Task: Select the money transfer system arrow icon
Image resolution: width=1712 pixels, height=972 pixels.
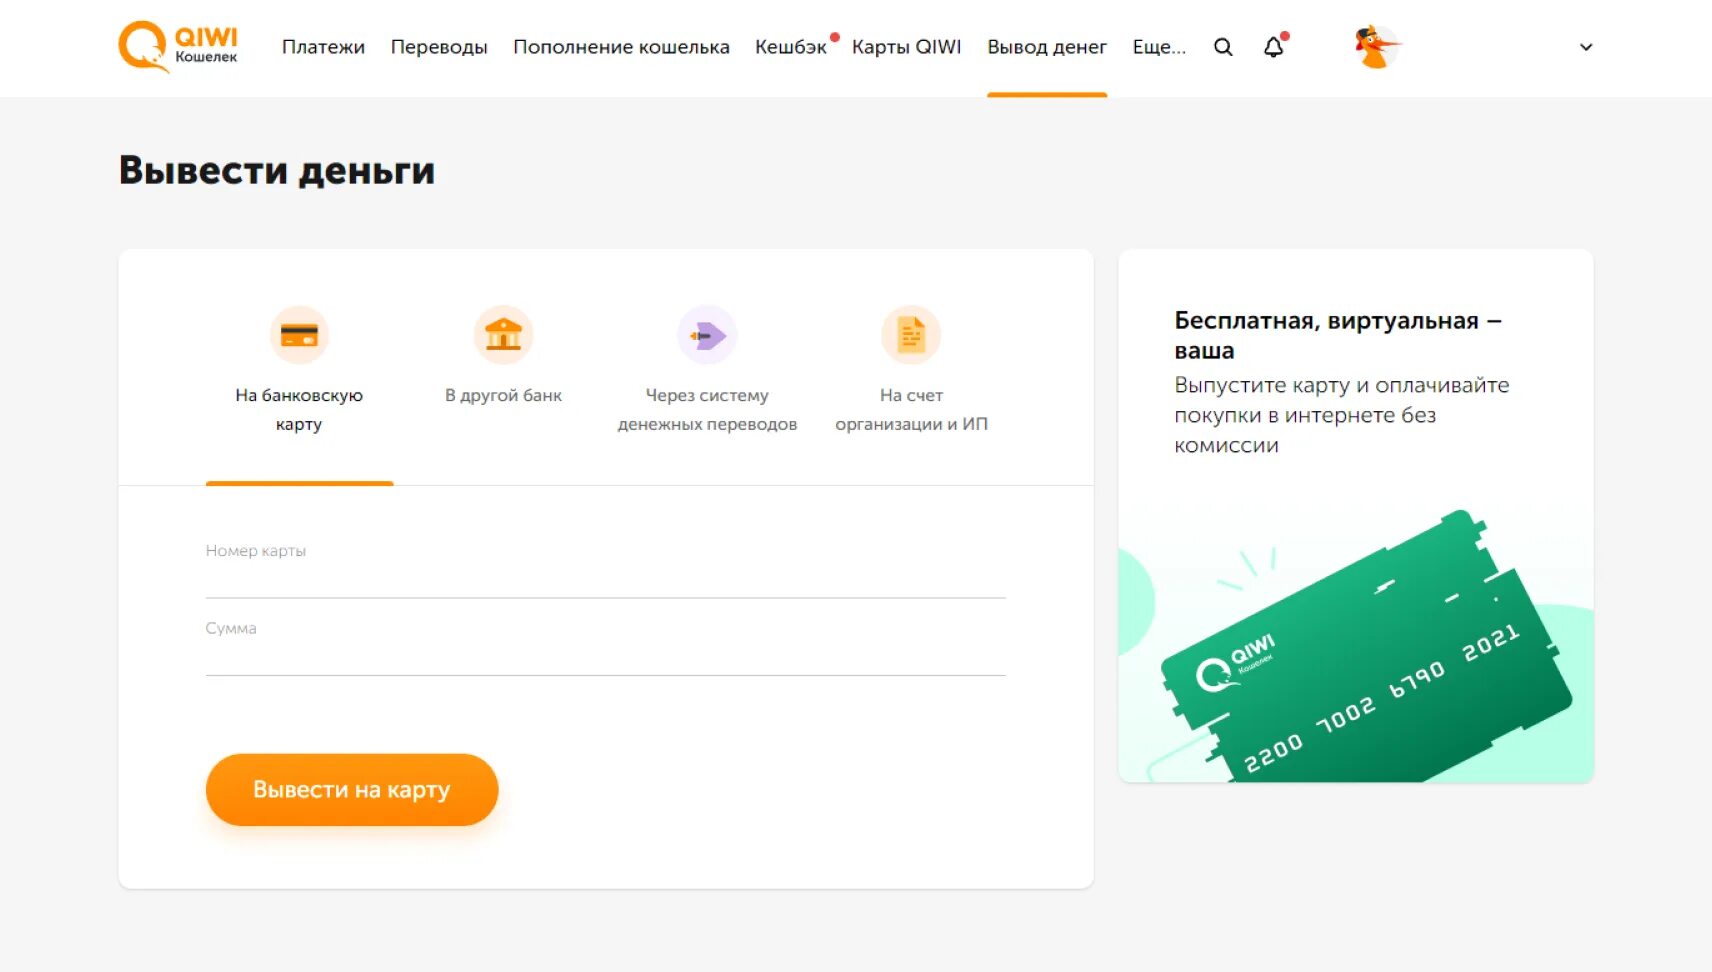Action: 707,335
